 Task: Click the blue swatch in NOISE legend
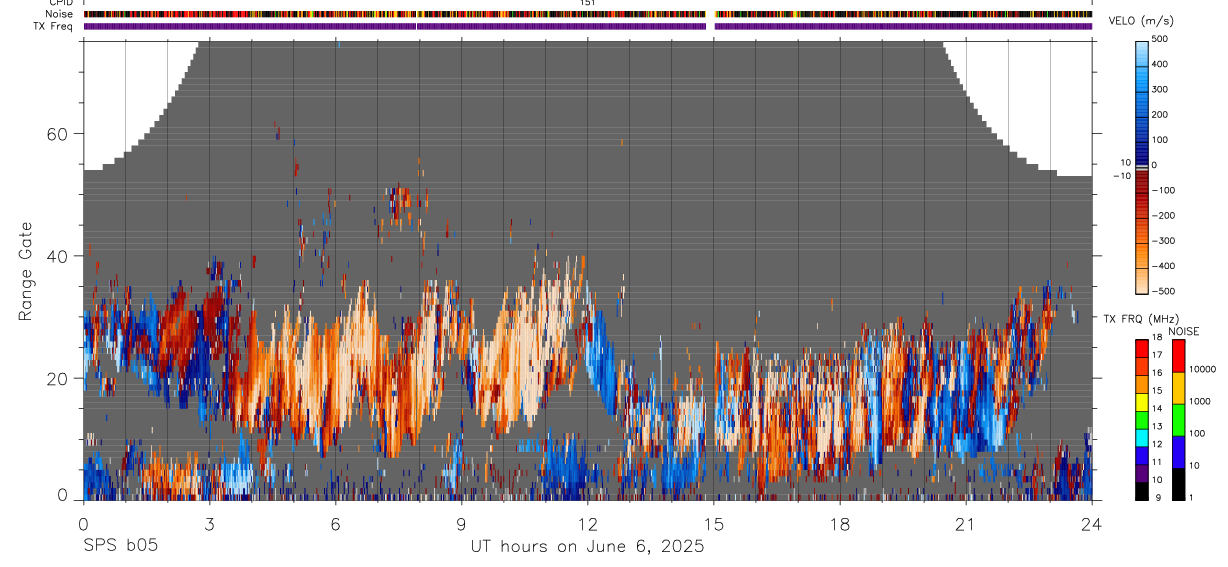1178,452
